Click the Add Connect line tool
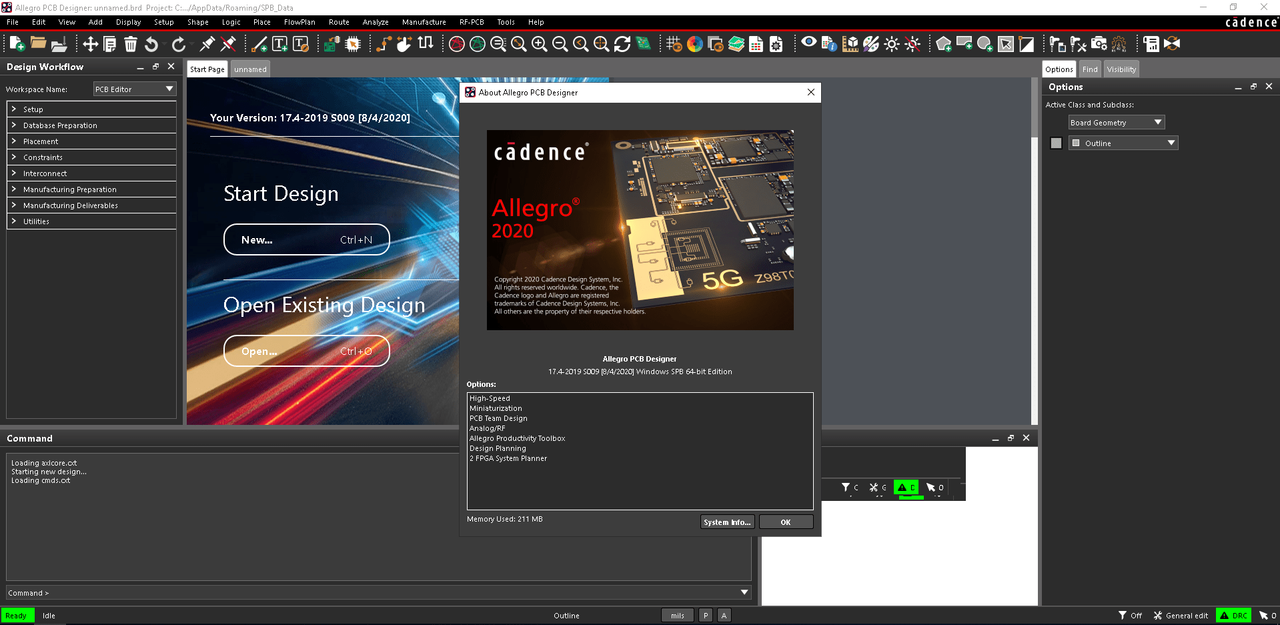The width and height of the screenshot is (1280, 625). pos(259,44)
